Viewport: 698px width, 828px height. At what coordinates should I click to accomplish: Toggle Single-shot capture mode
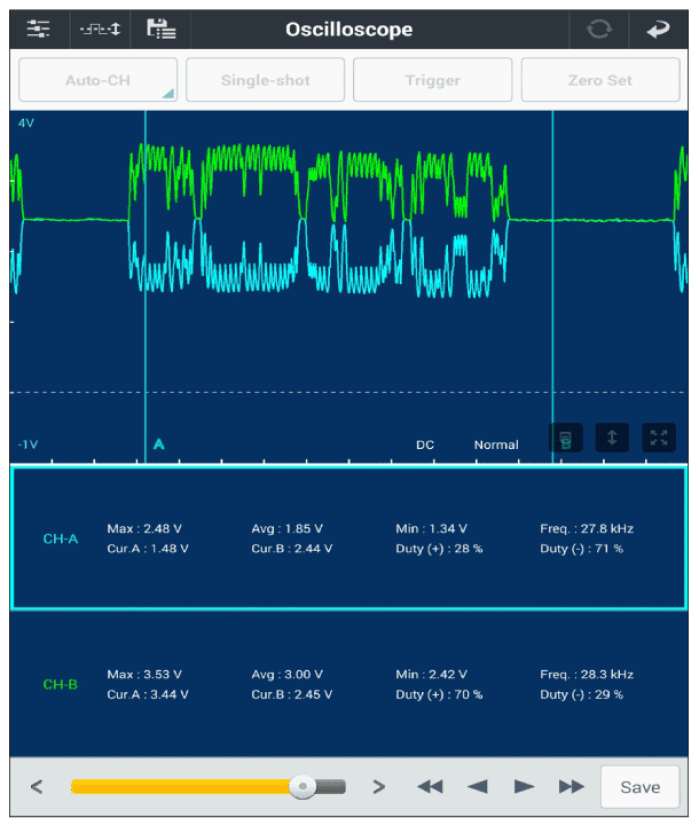[265, 80]
